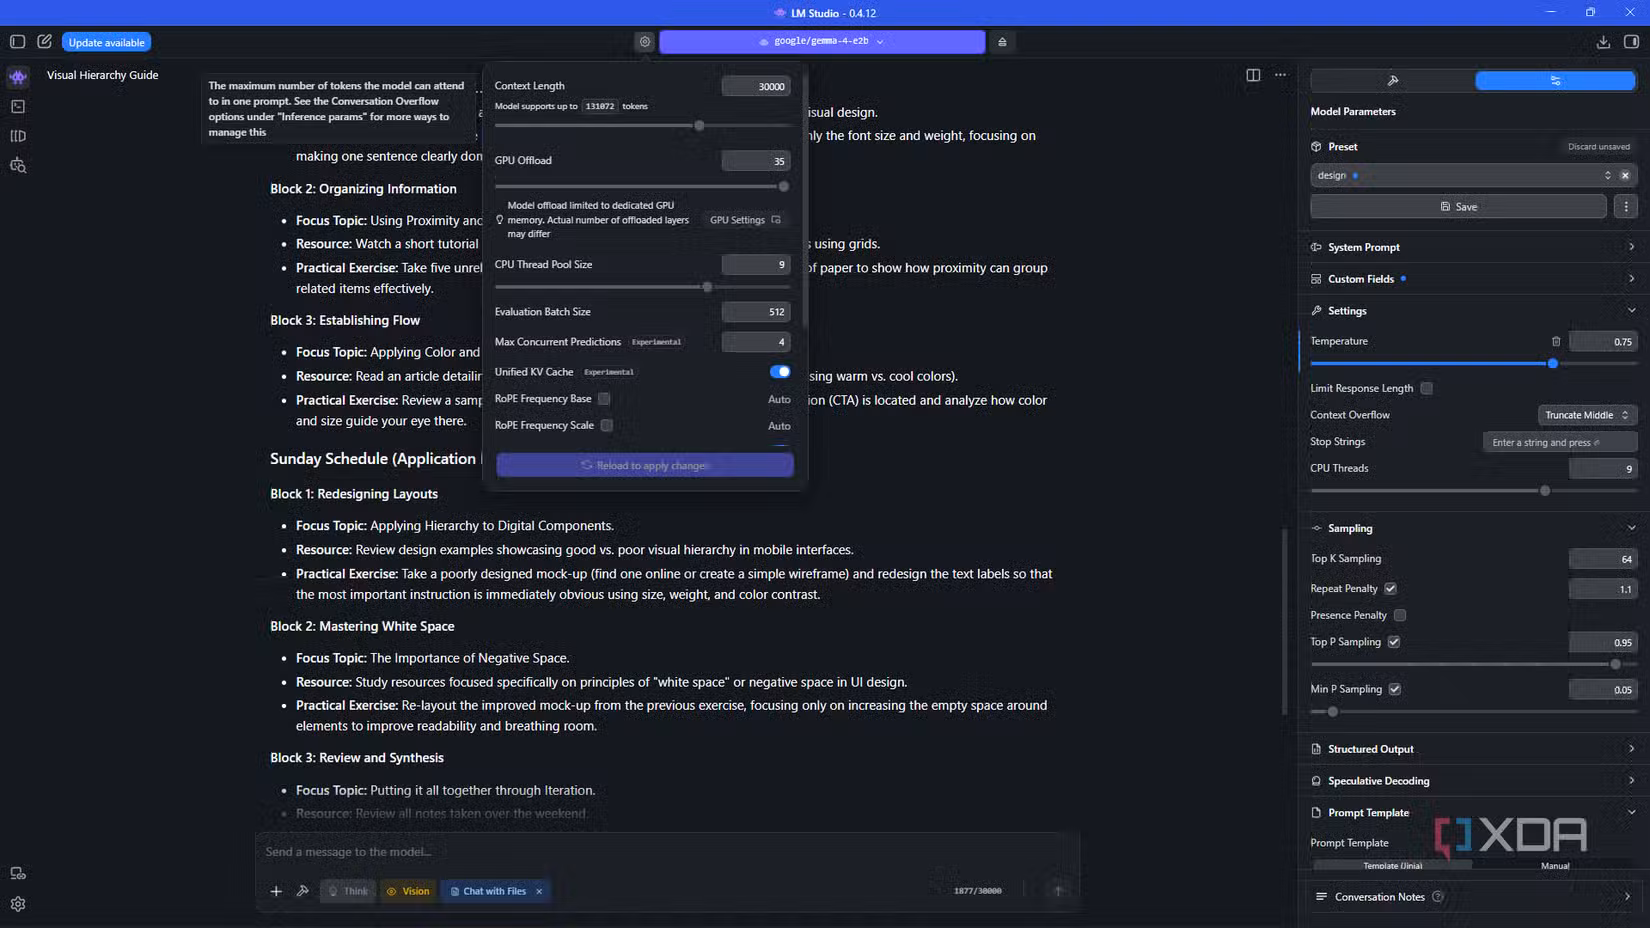Save the current preset
Viewport: 1650px width, 928px height.
coord(1458,207)
